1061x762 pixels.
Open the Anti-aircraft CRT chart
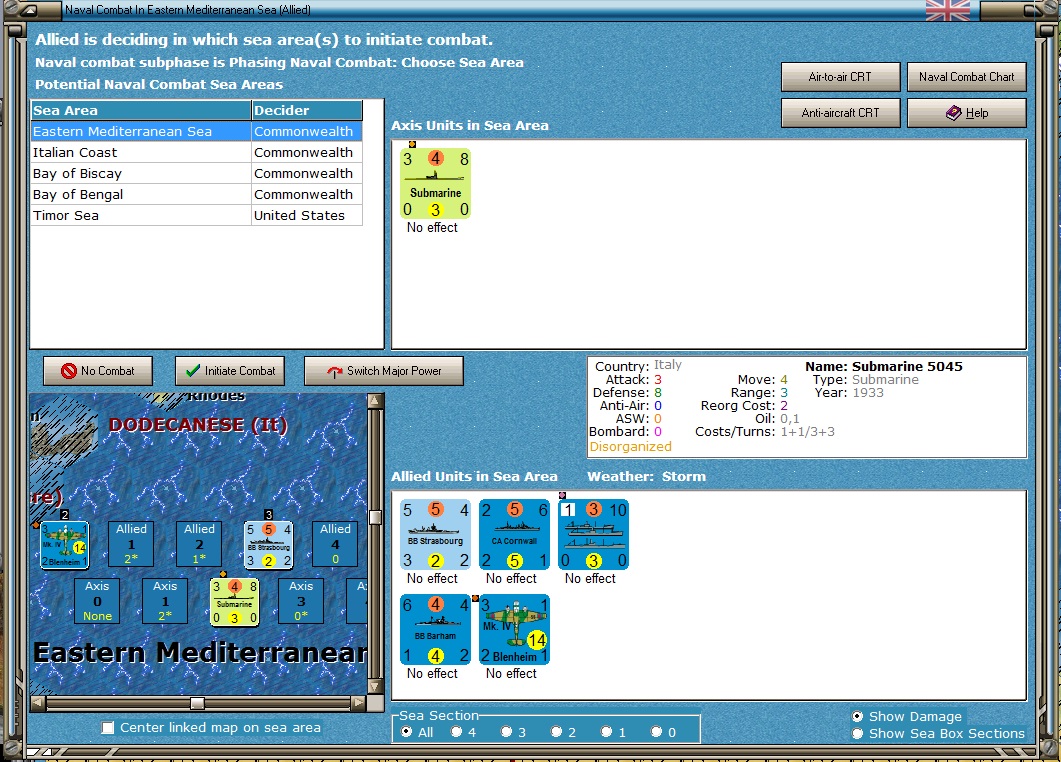coord(840,113)
